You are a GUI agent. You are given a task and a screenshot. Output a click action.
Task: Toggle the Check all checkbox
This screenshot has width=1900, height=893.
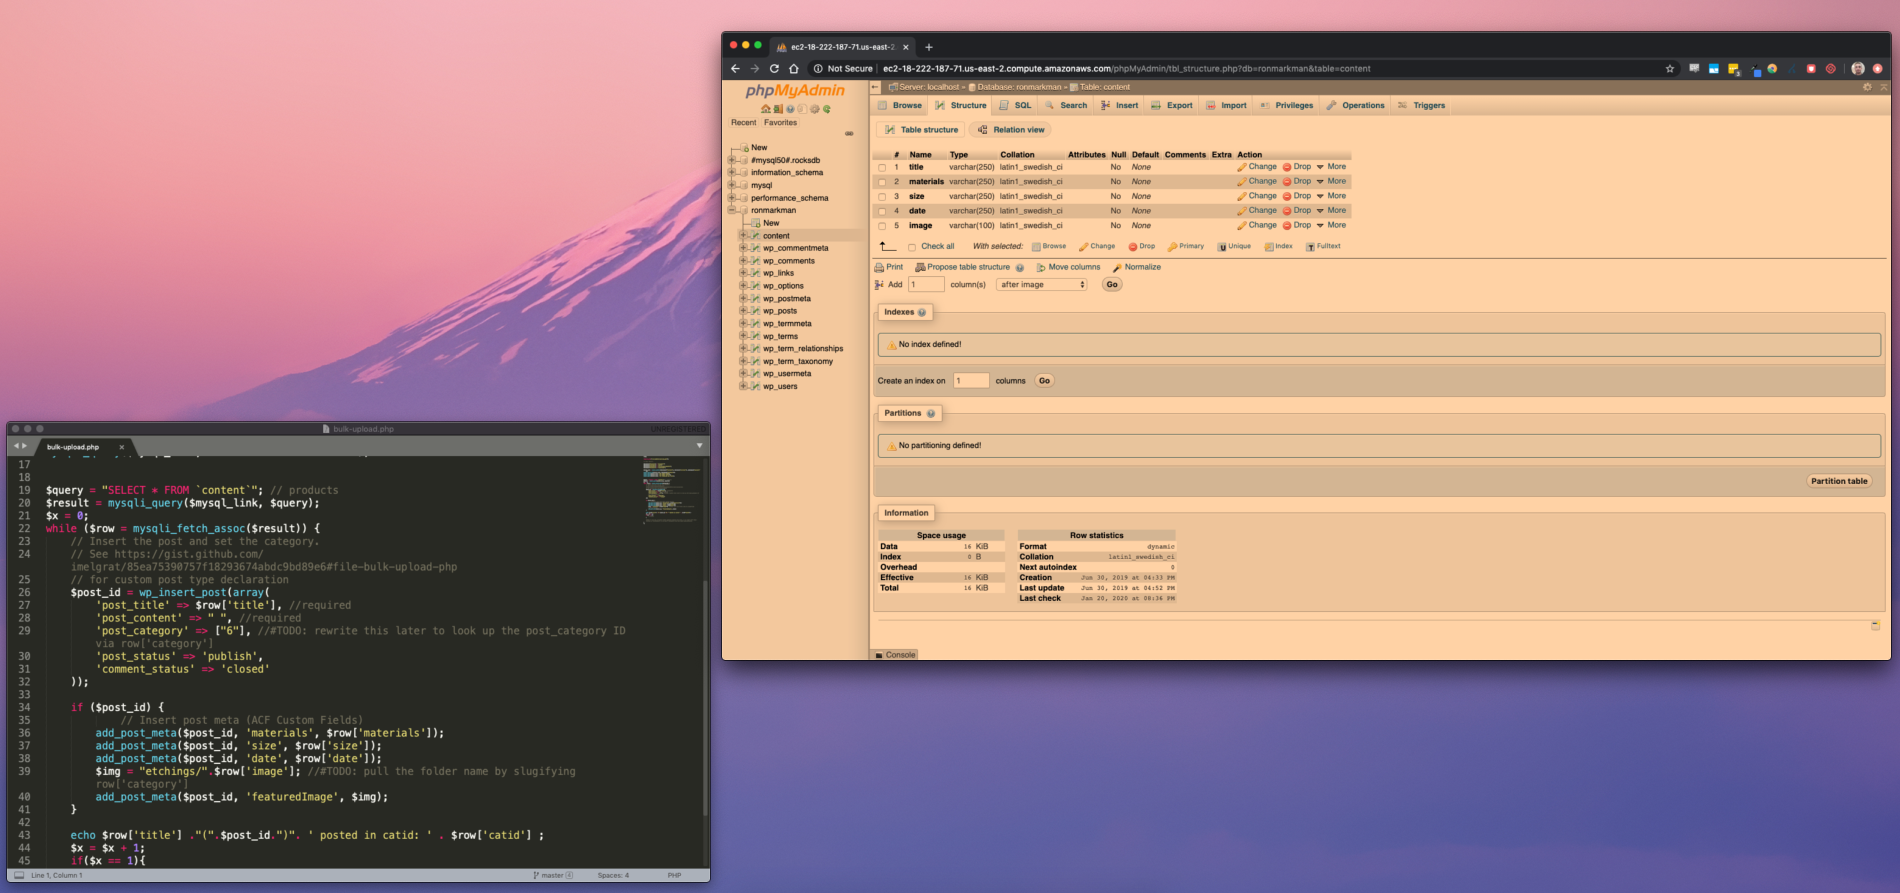pyautogui.click(x=912, y=247)
